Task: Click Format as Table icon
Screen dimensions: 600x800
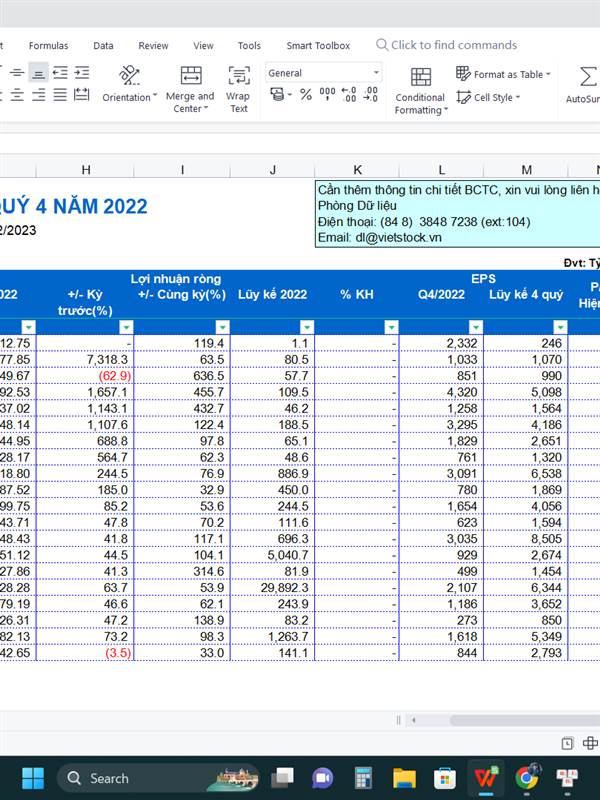Action: [463, 73]
